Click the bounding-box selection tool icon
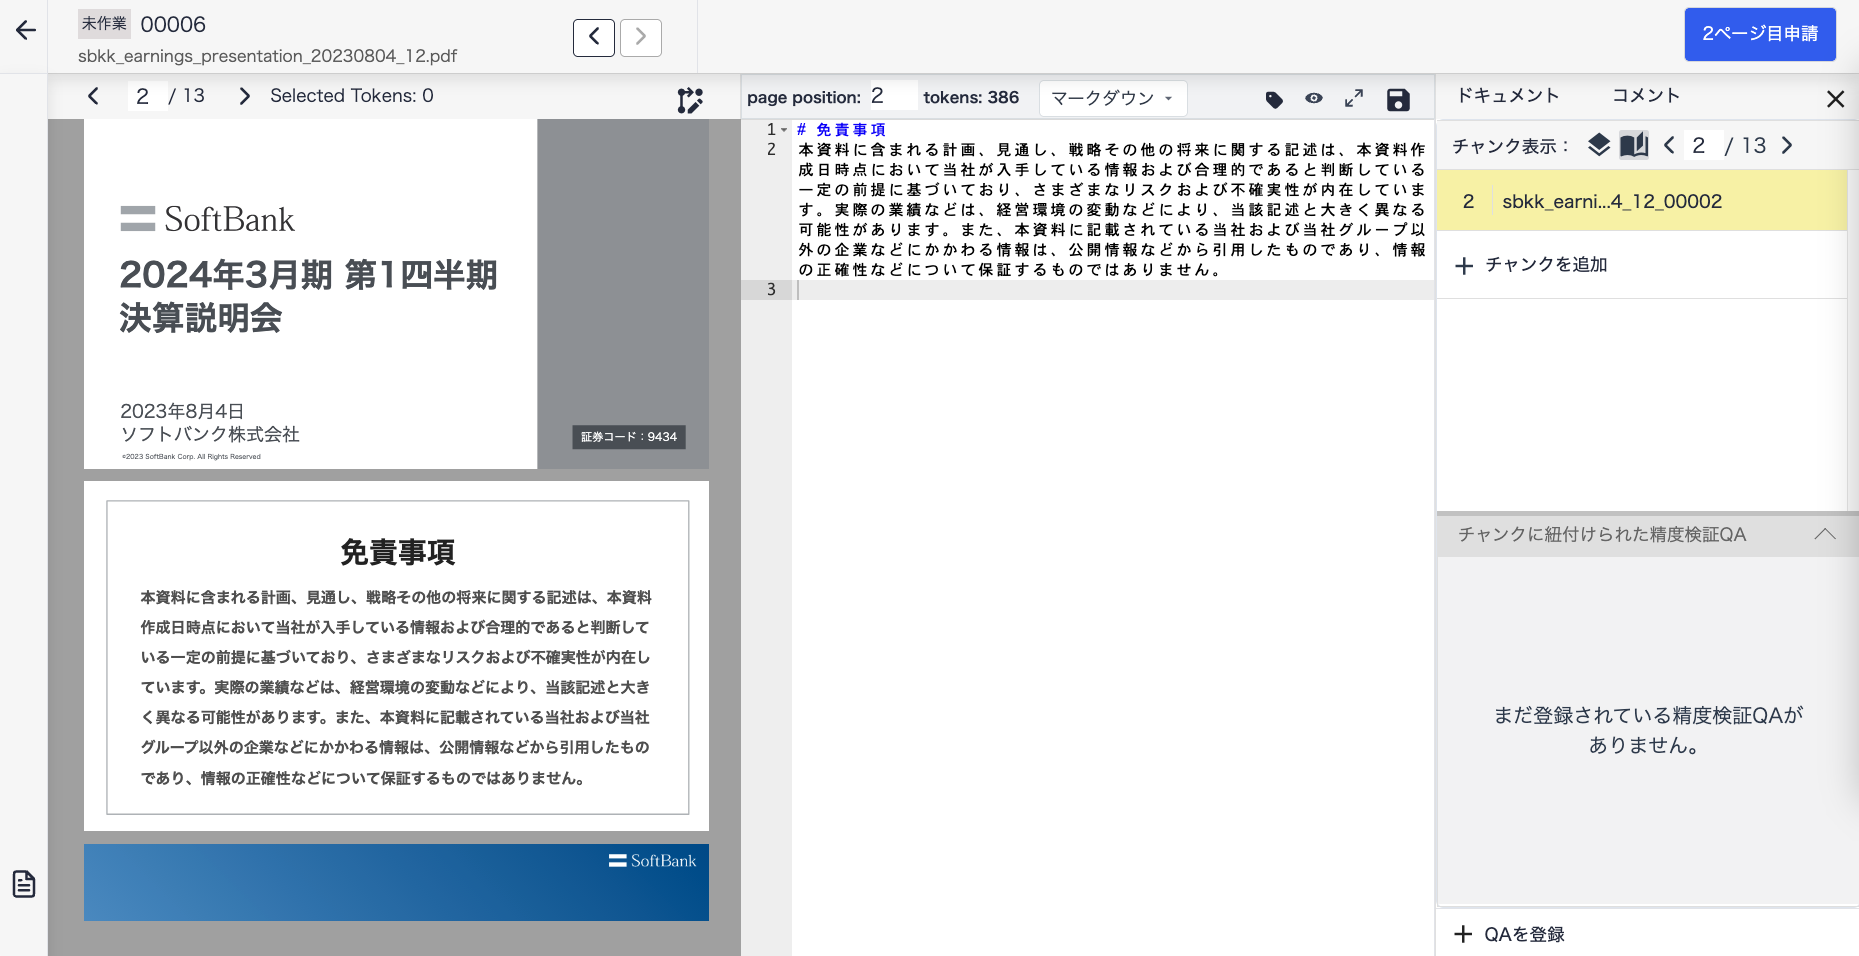 tap(690, 100)
